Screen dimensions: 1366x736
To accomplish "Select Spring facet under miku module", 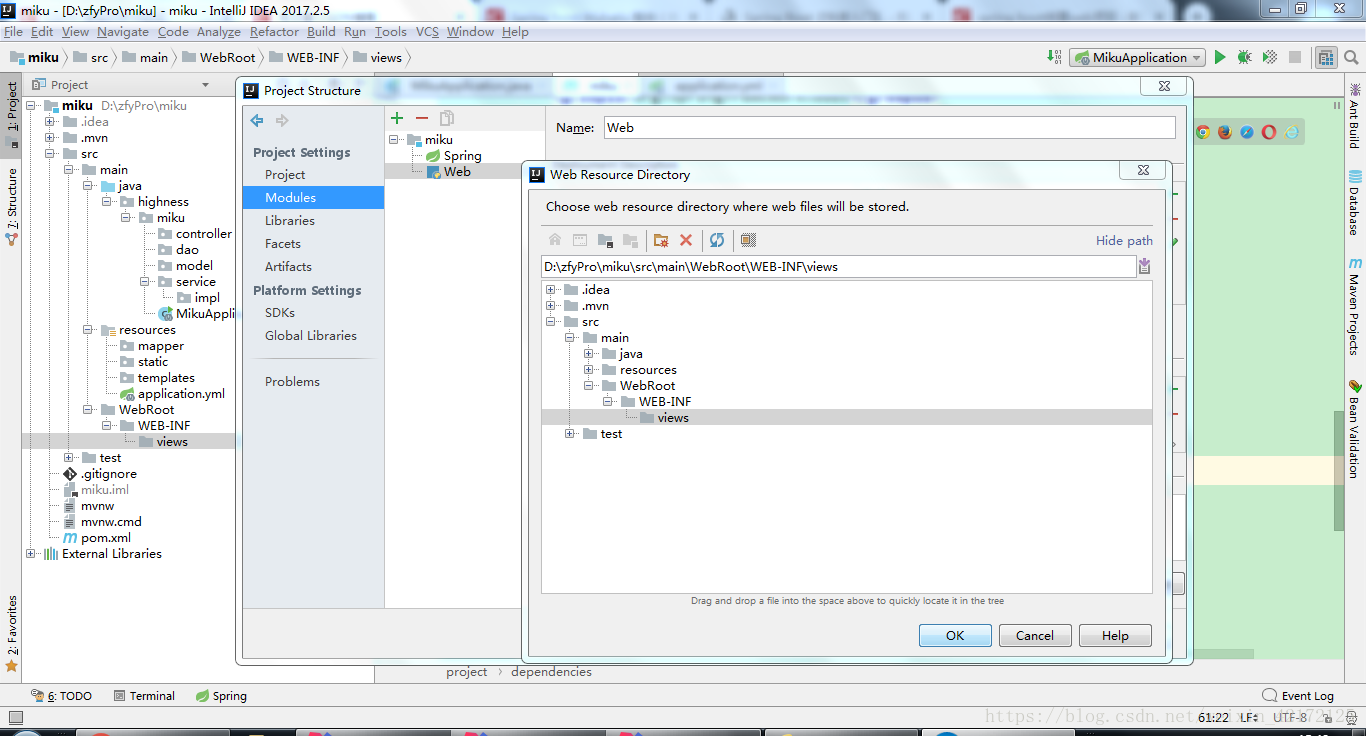I will [x=463, y=156].
